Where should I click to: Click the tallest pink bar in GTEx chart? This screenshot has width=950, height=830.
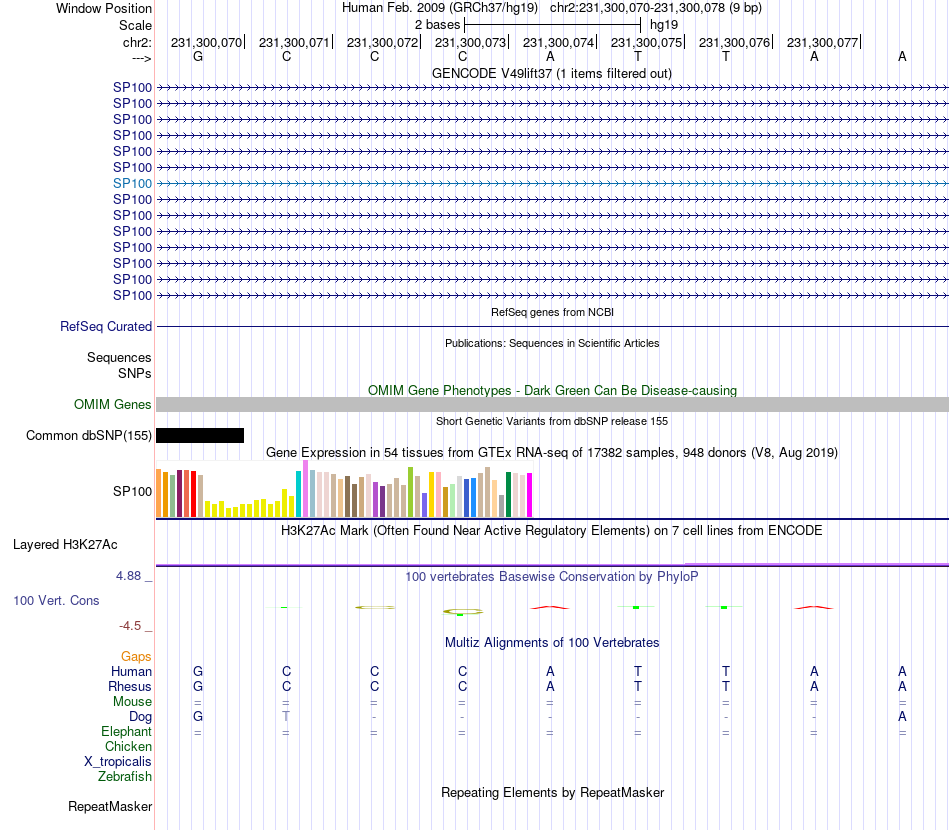(306, 488)
